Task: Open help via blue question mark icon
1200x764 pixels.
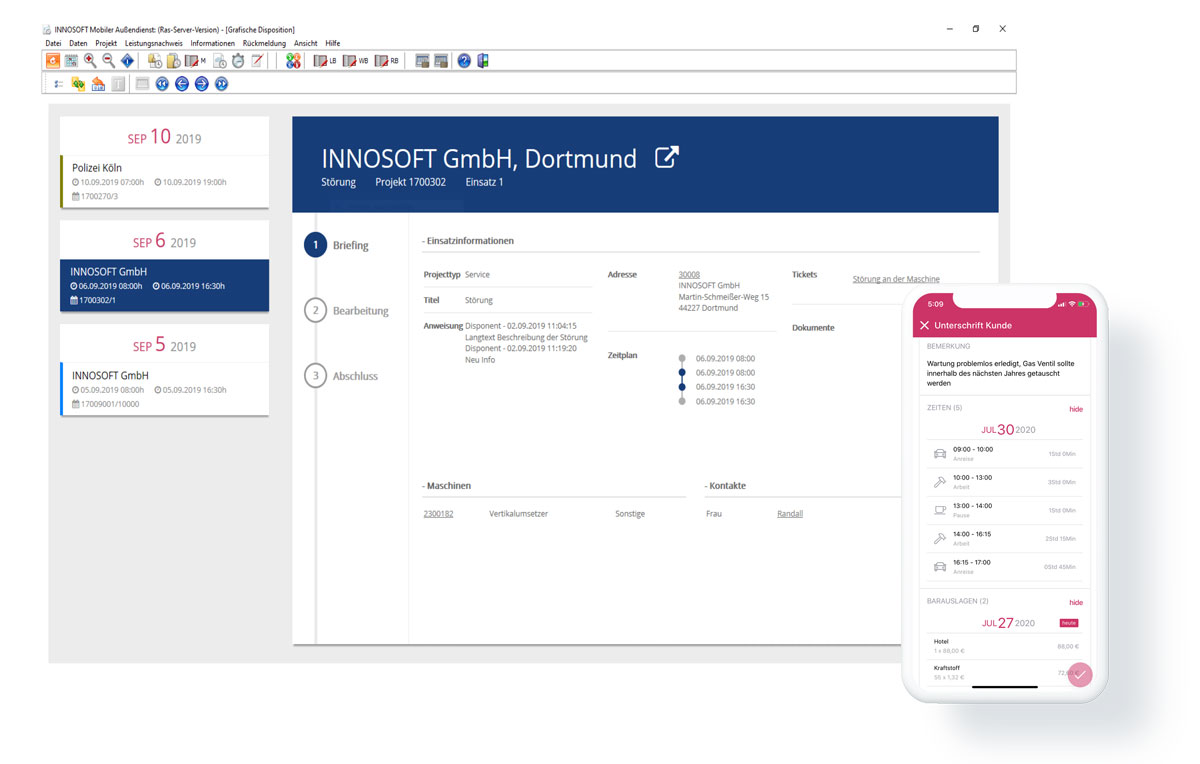Action: [x=464, y=61]
